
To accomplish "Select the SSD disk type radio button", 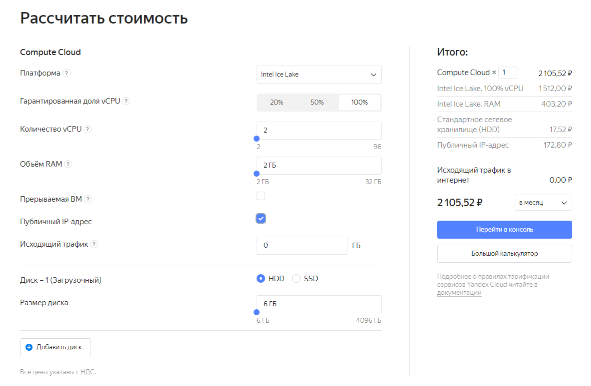I will click(297, 279).
